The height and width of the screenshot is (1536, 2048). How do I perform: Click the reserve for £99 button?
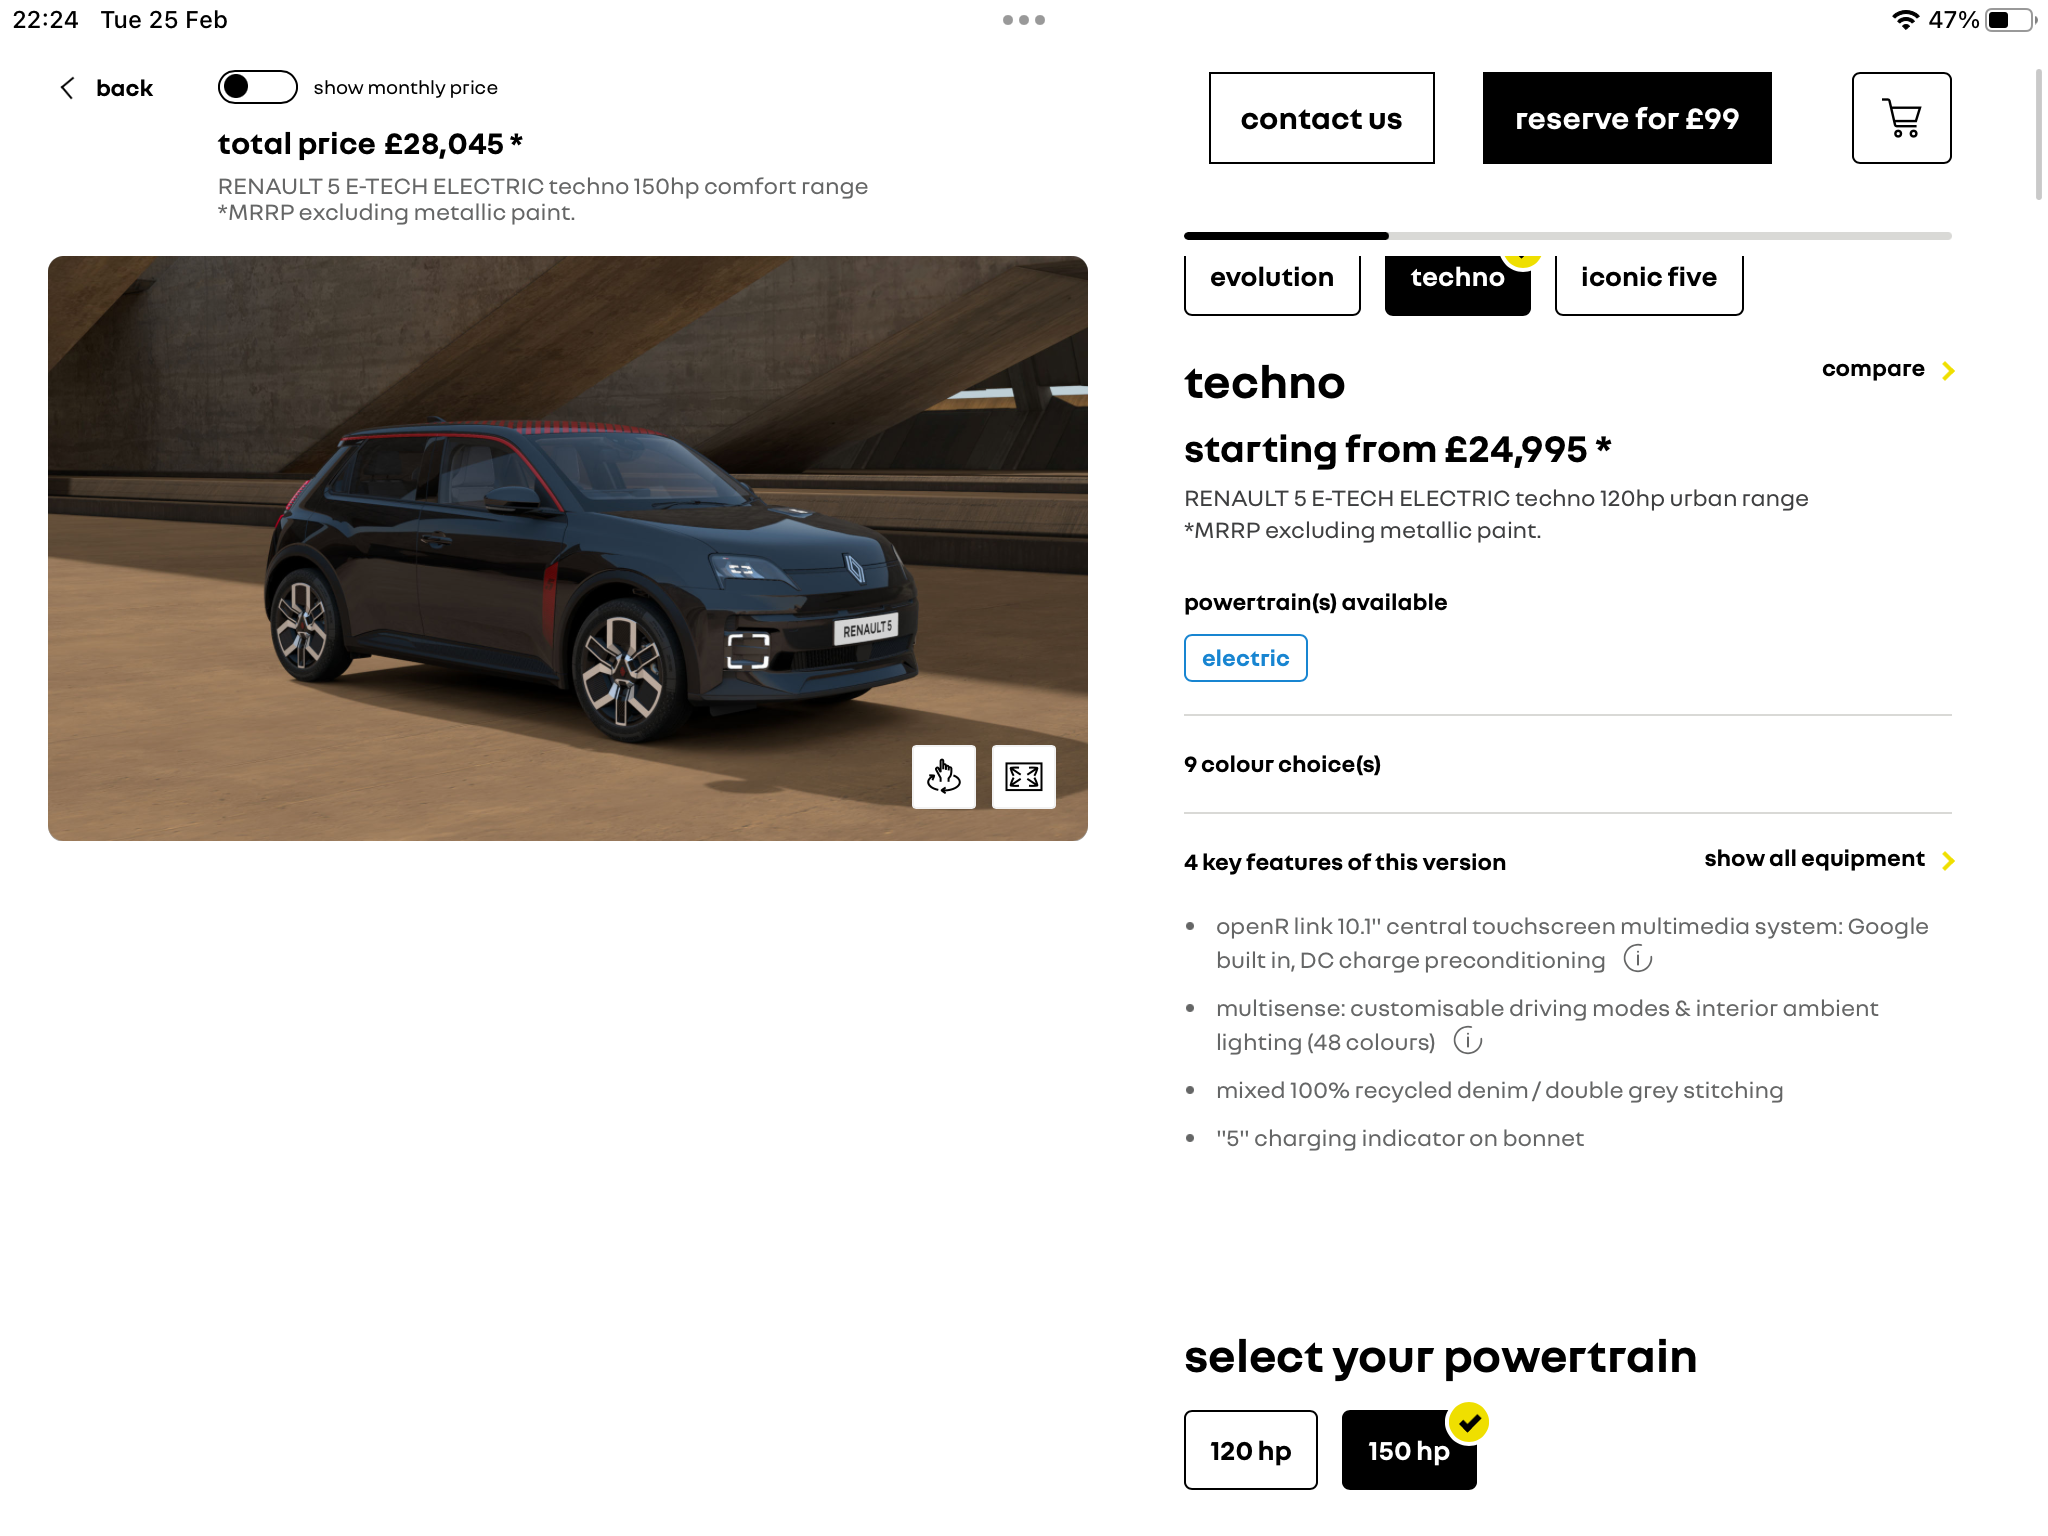pyautogui.click(x=1626, y=118)
